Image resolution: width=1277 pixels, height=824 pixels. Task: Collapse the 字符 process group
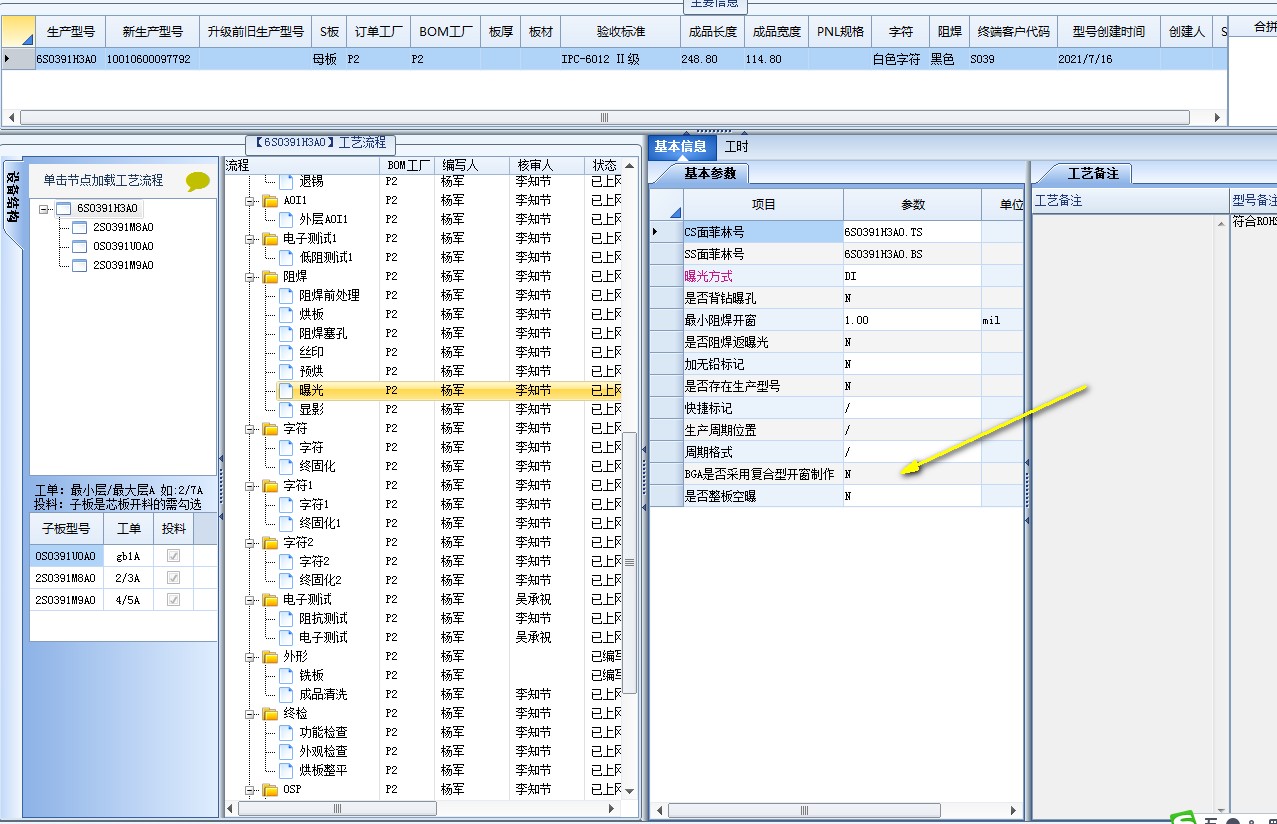(x=250, y=428)
